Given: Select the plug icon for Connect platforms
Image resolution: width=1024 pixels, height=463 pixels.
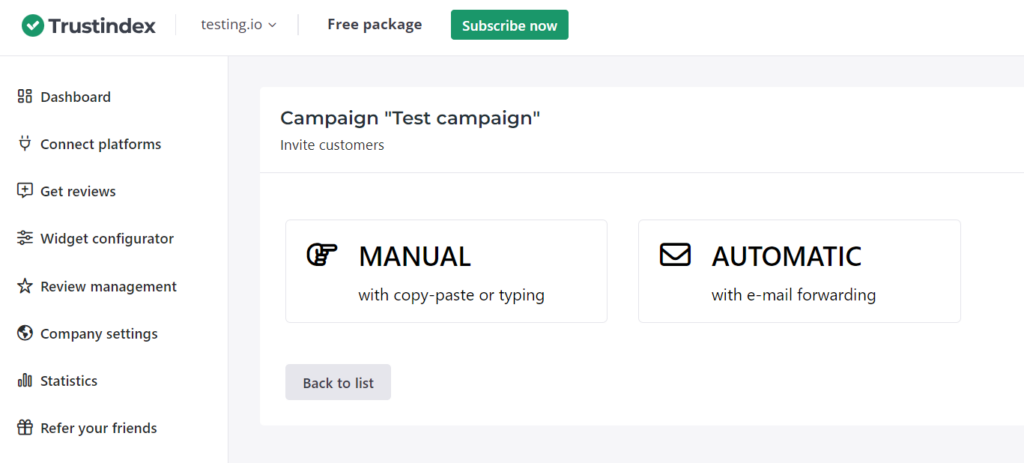Looking at the screenshot, I should 25,144.
